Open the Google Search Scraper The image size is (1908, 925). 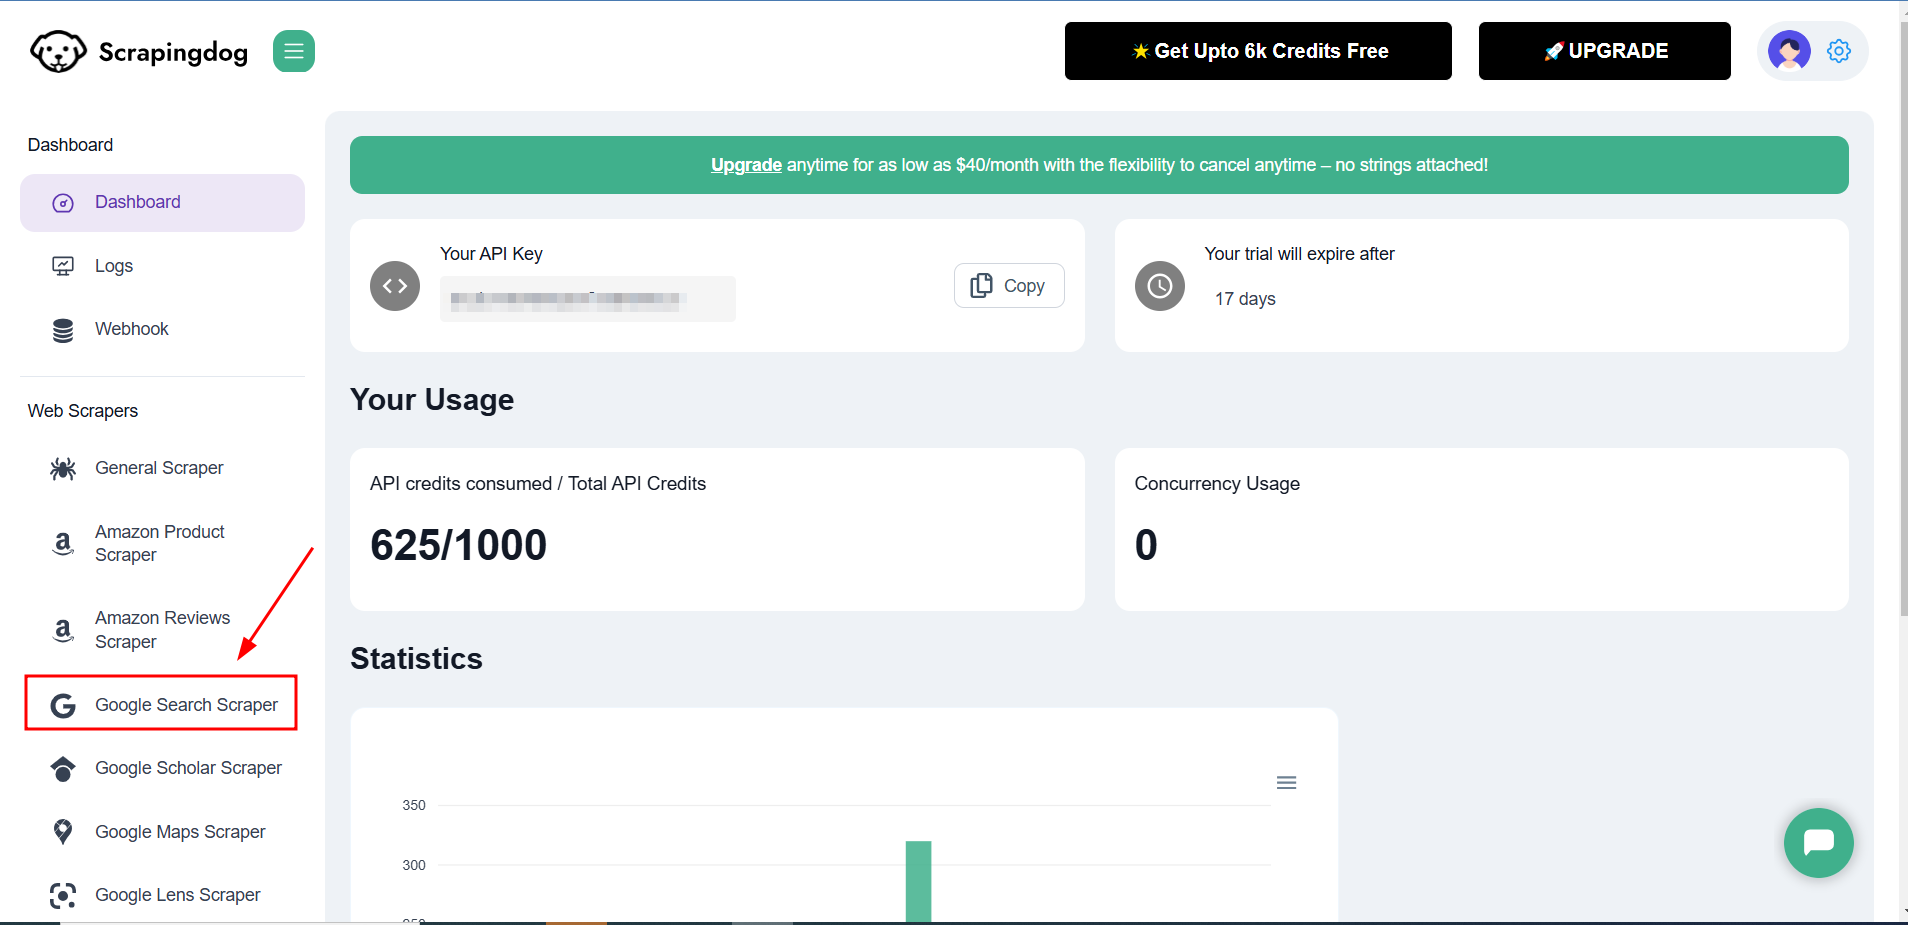[x=185, y=704]
